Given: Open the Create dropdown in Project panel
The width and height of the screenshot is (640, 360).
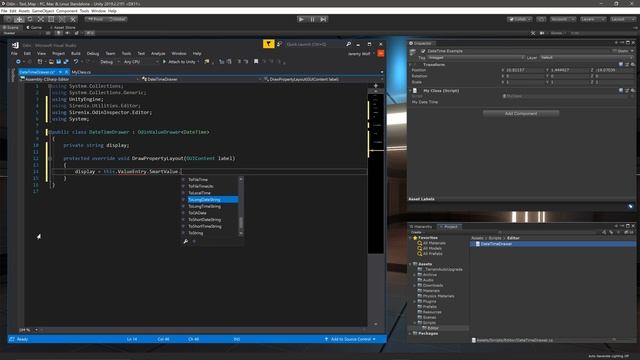Looking at the screenshot, I should coord(417,232).
